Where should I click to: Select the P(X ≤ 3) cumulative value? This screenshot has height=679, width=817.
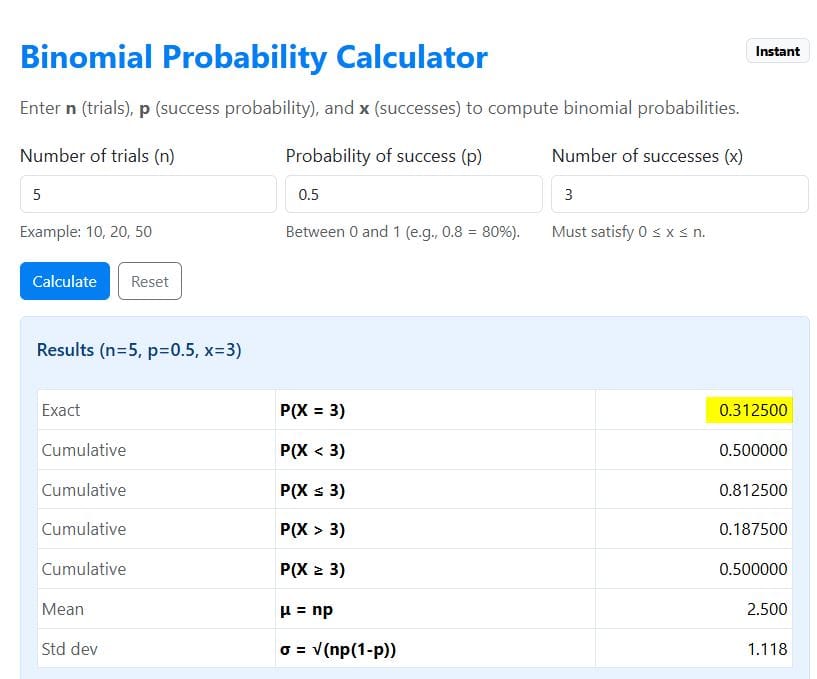[753, 490]
